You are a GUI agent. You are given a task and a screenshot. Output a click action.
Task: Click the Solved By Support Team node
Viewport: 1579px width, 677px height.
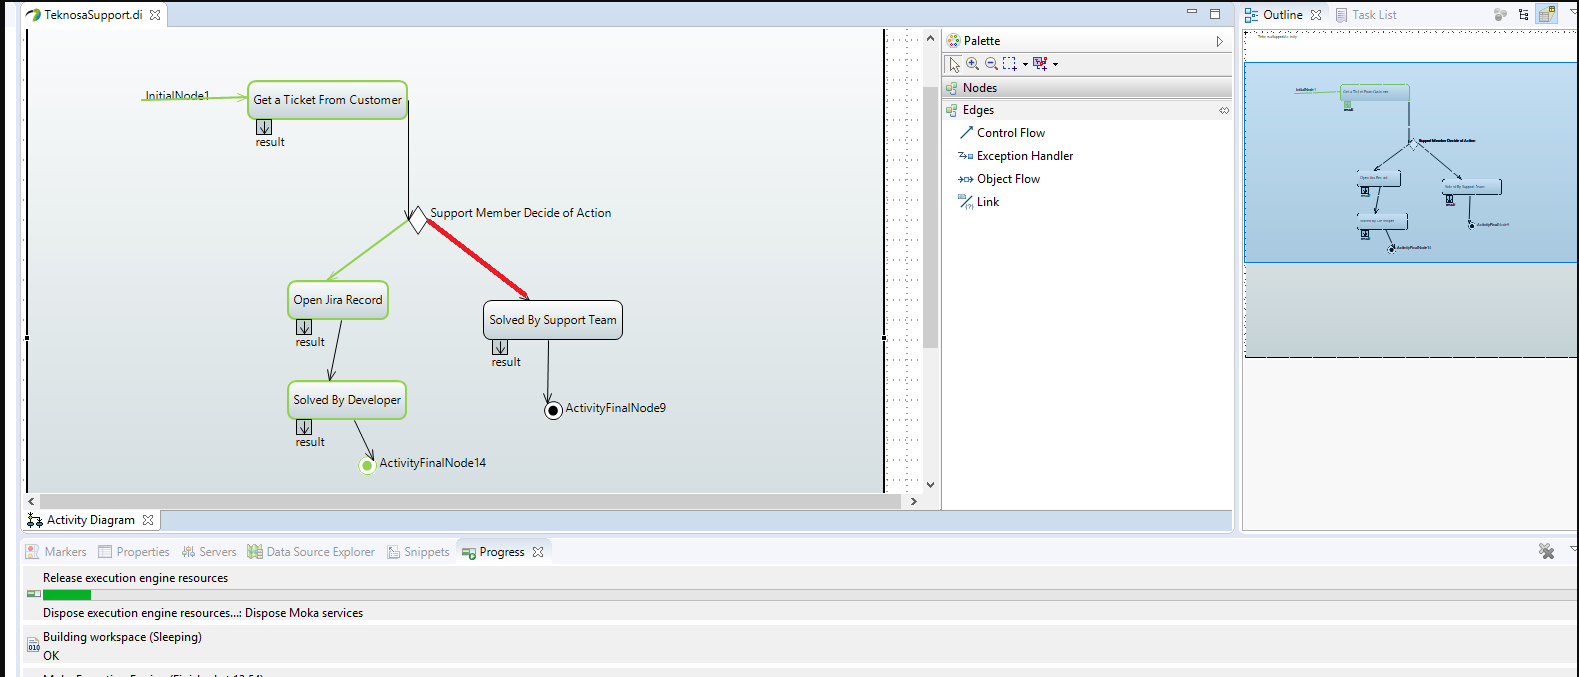point(553,320)
